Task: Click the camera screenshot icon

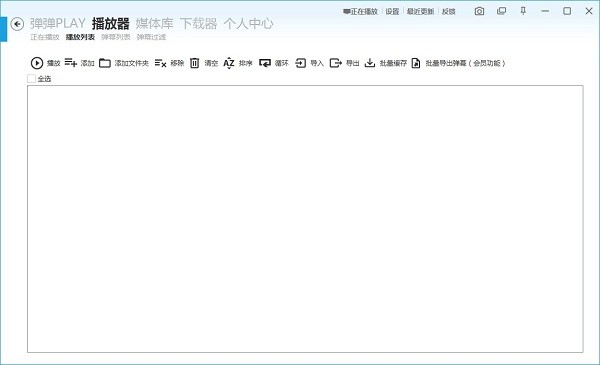Action: (x=479, y=11)
